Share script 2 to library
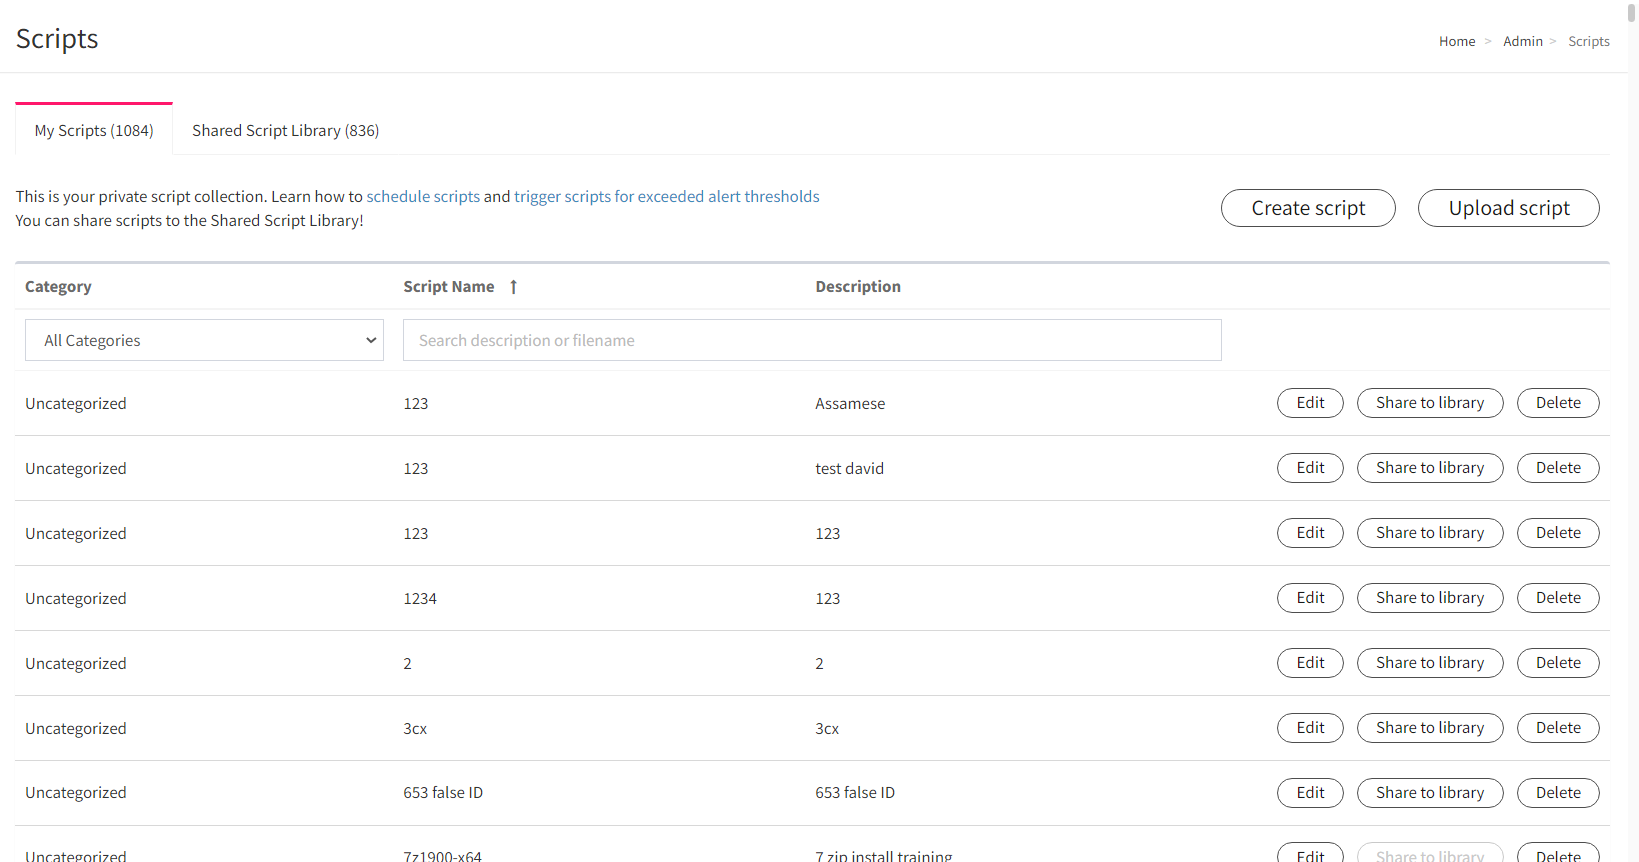The width and height of the screenshot is (1639, 862). (x=1430, y=663)
